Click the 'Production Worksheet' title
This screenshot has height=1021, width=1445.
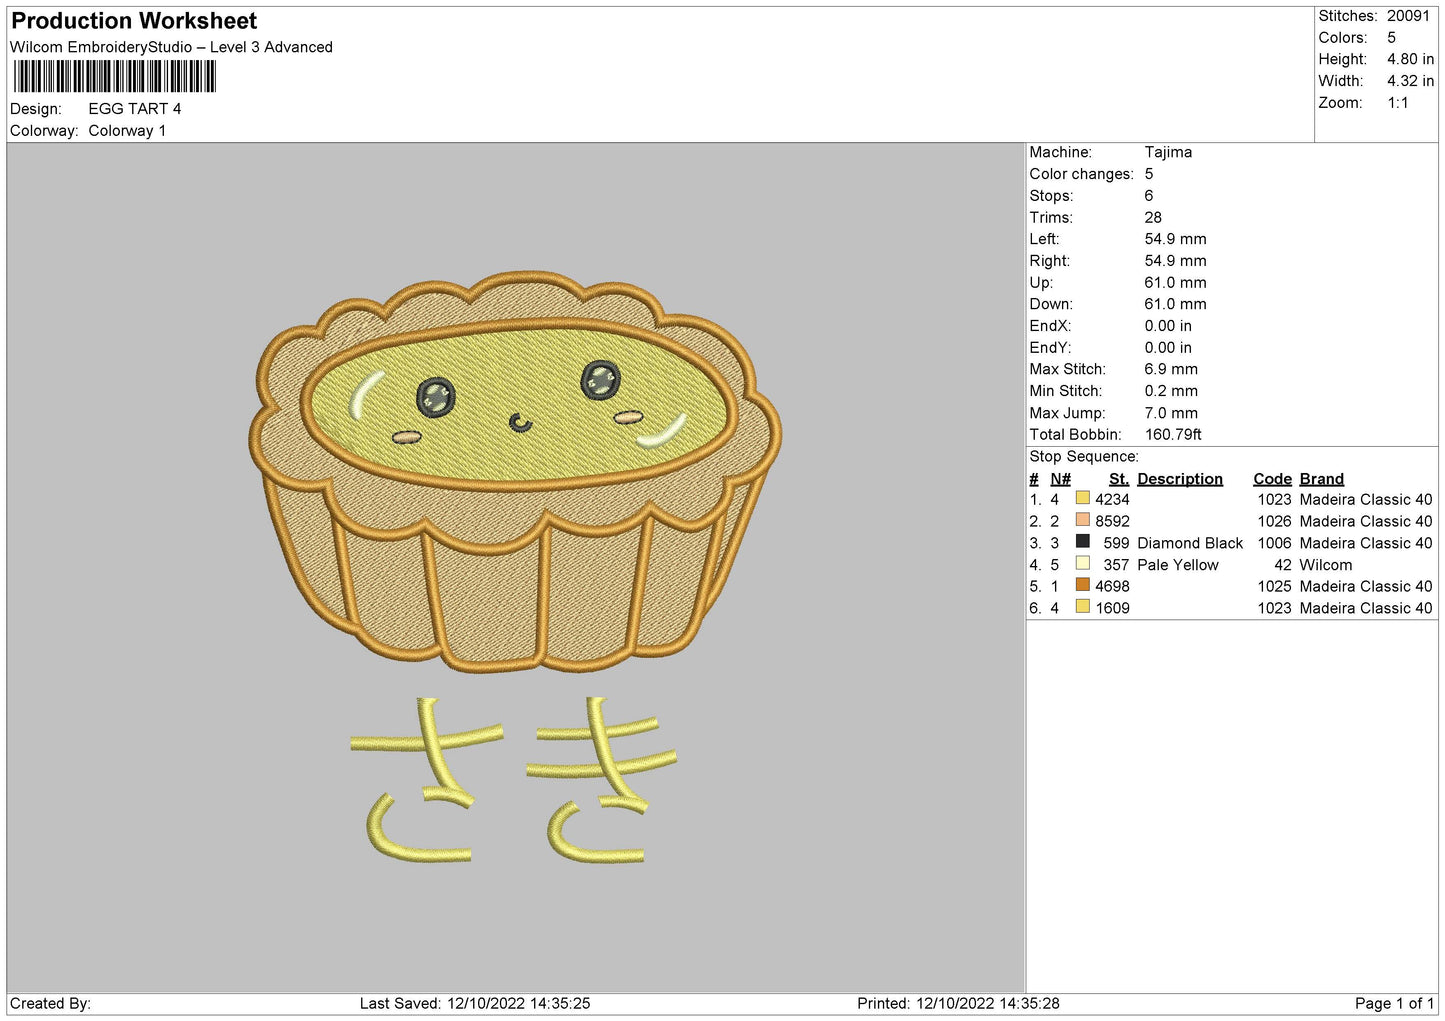(134, 21)
